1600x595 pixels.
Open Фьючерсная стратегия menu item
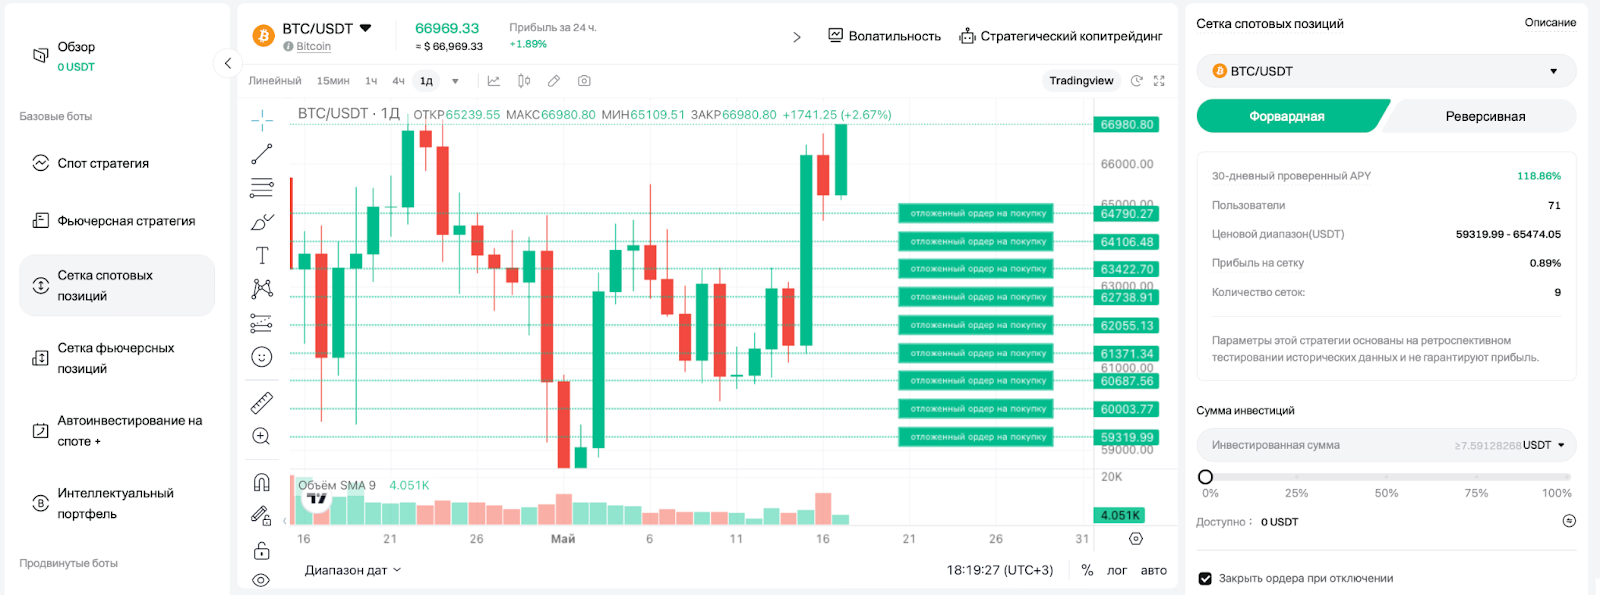point(117,221)
